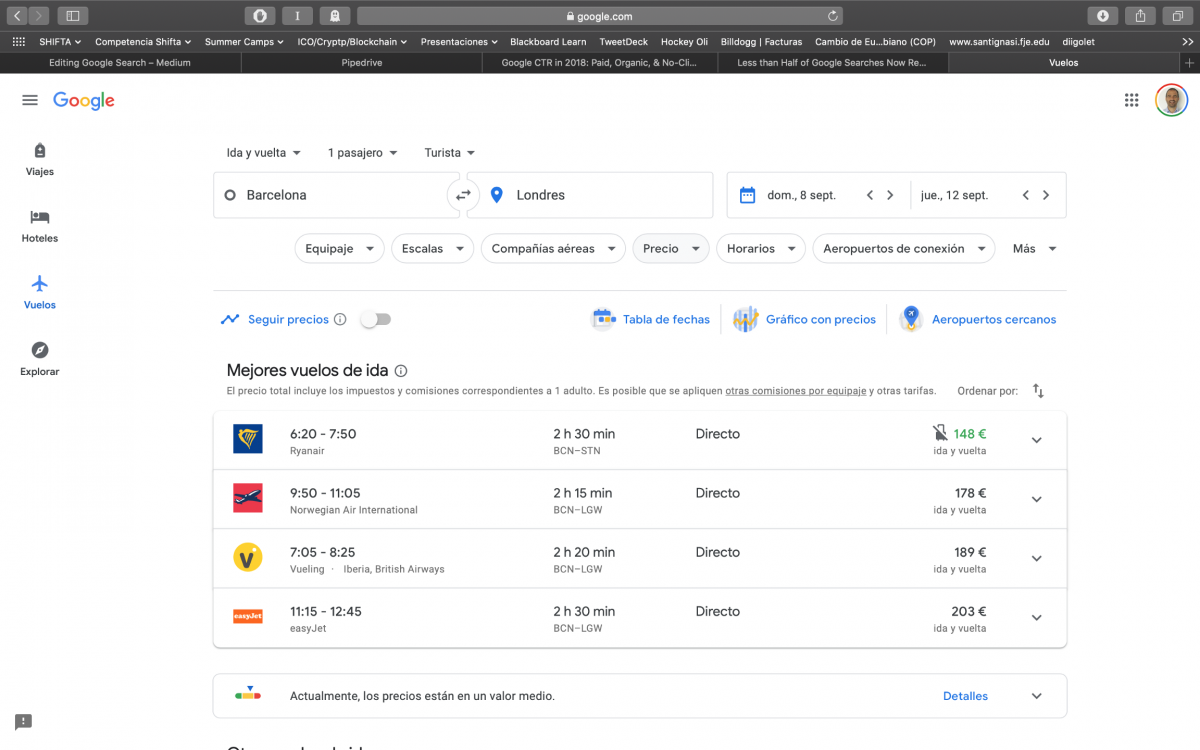The image size is (1200, 750).
Task: Open Hoteles in the sidebar
Action: point(40,226)
